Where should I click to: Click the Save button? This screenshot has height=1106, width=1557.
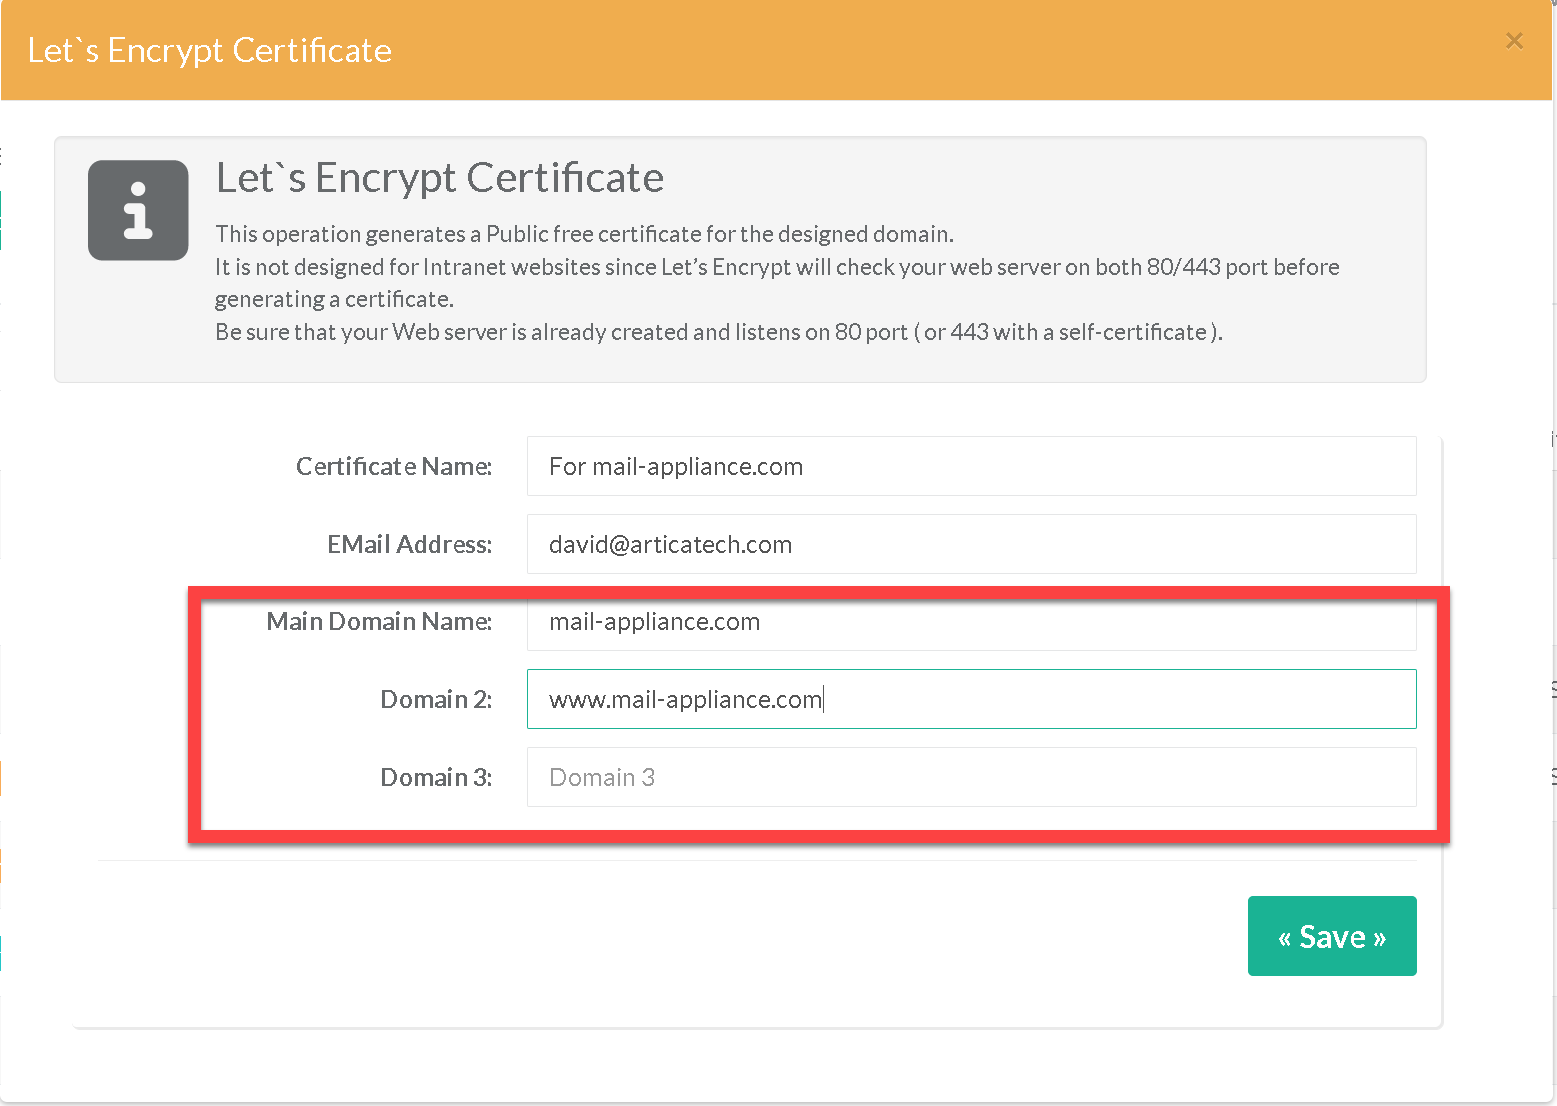(x=1331, y=936)
